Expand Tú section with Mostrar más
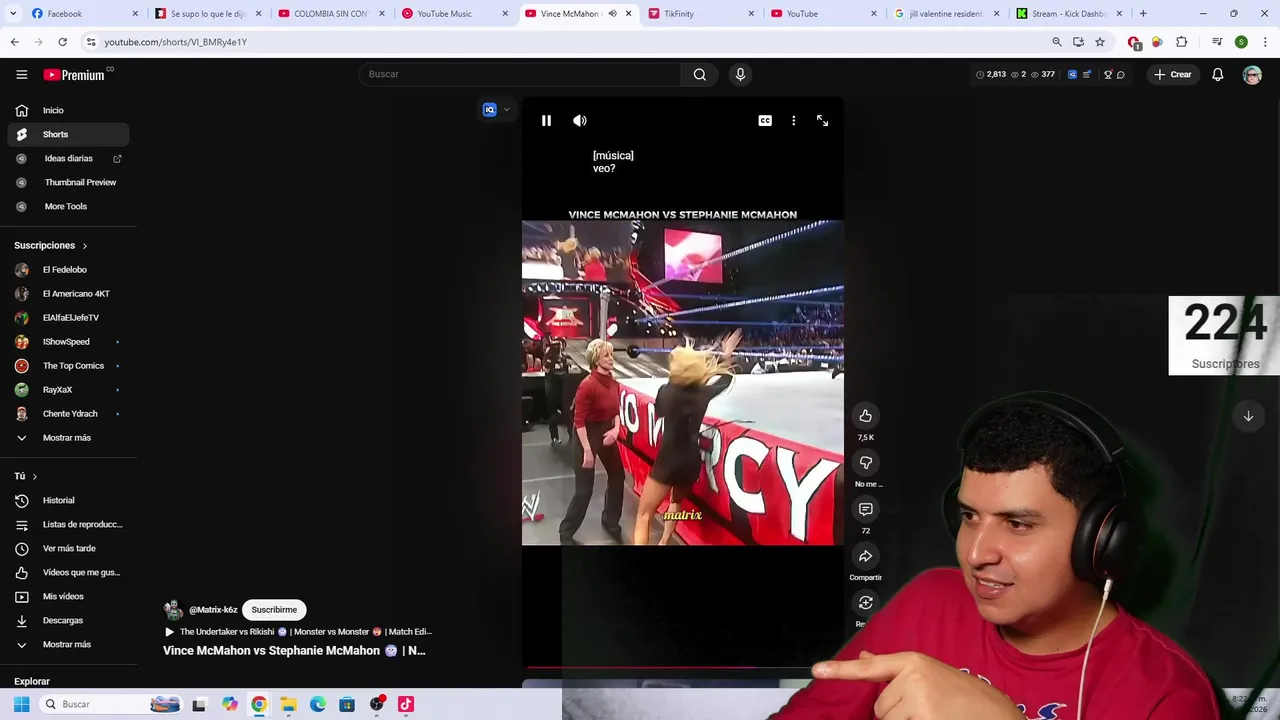This screenshot has width=1280, height=720. click(x=68, y=644)
